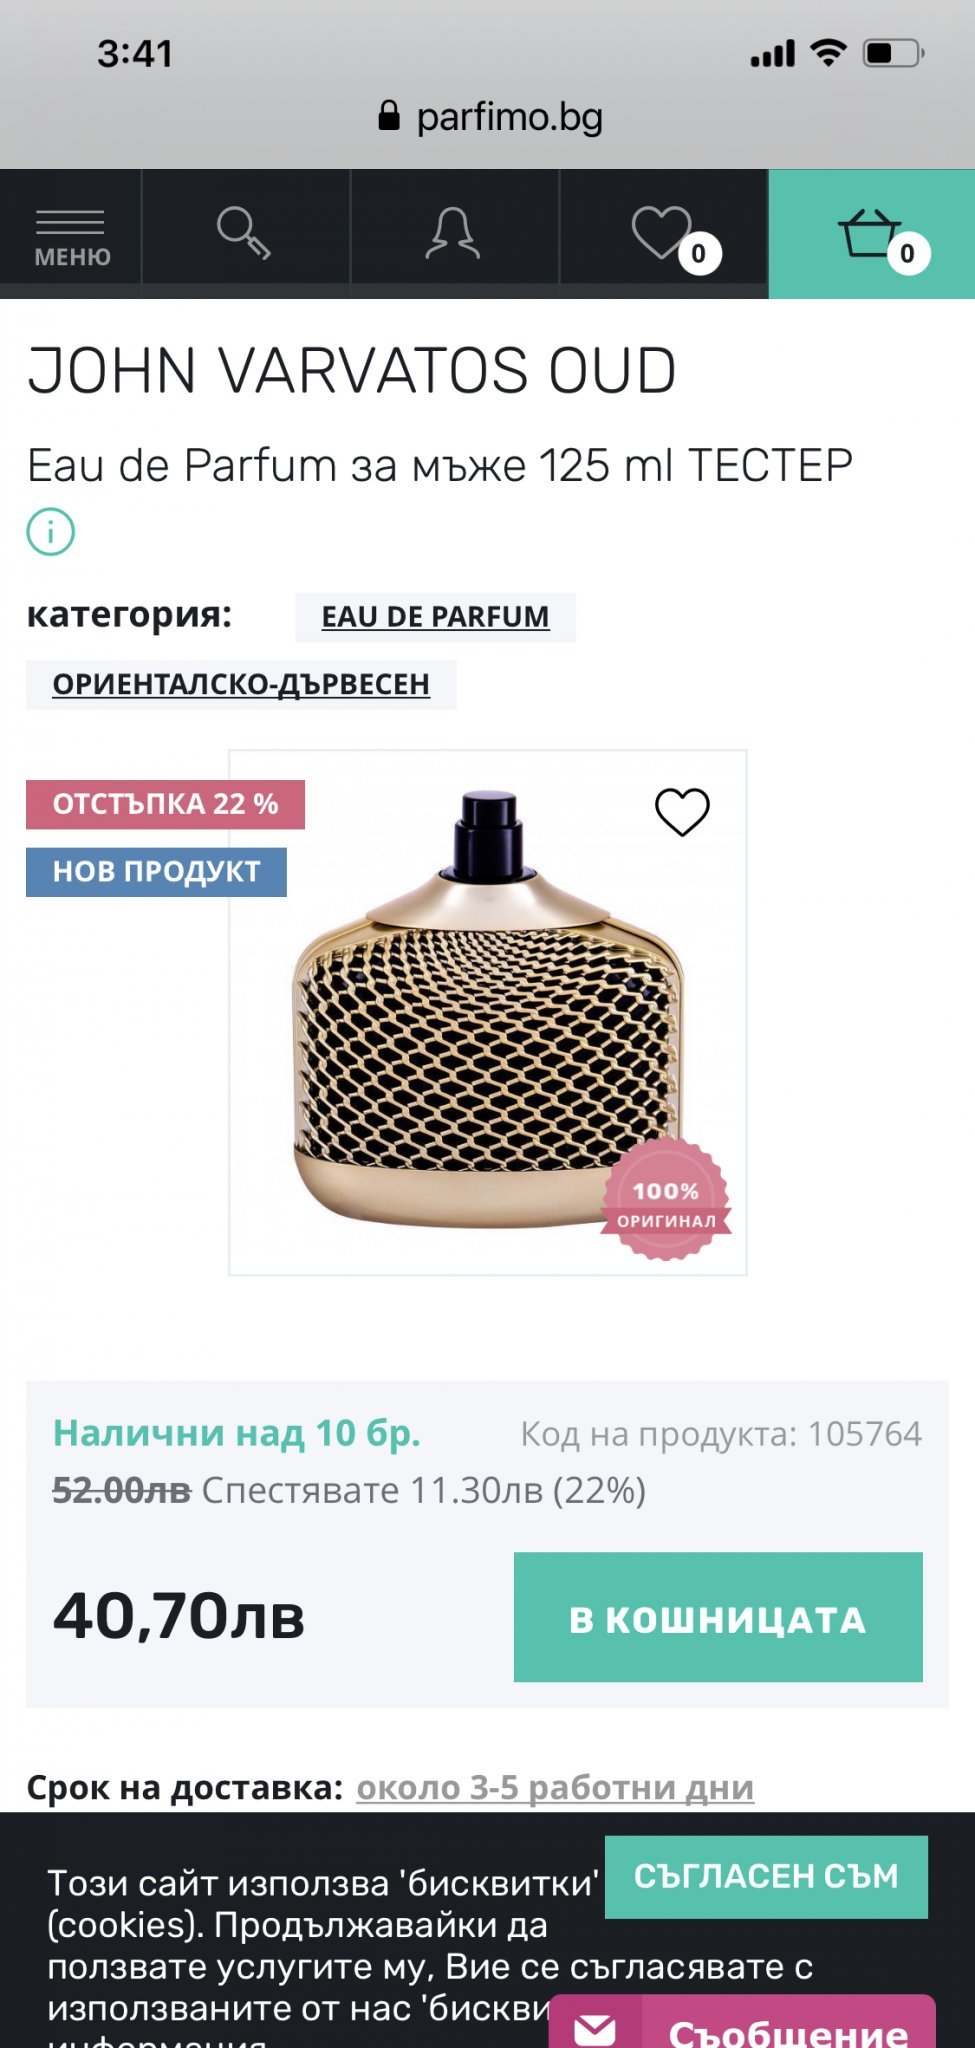
Task: Open the user account icon
Action: coord(453,234)
